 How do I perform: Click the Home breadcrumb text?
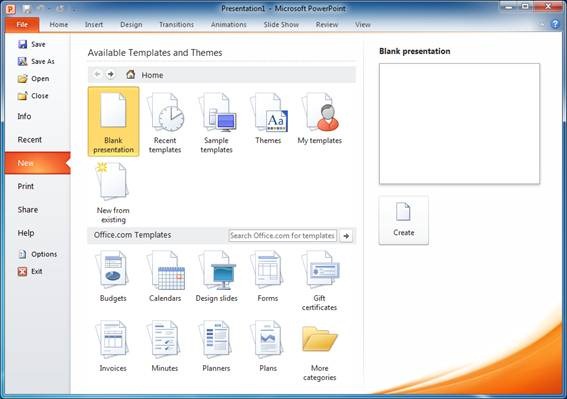click(152, 75)
